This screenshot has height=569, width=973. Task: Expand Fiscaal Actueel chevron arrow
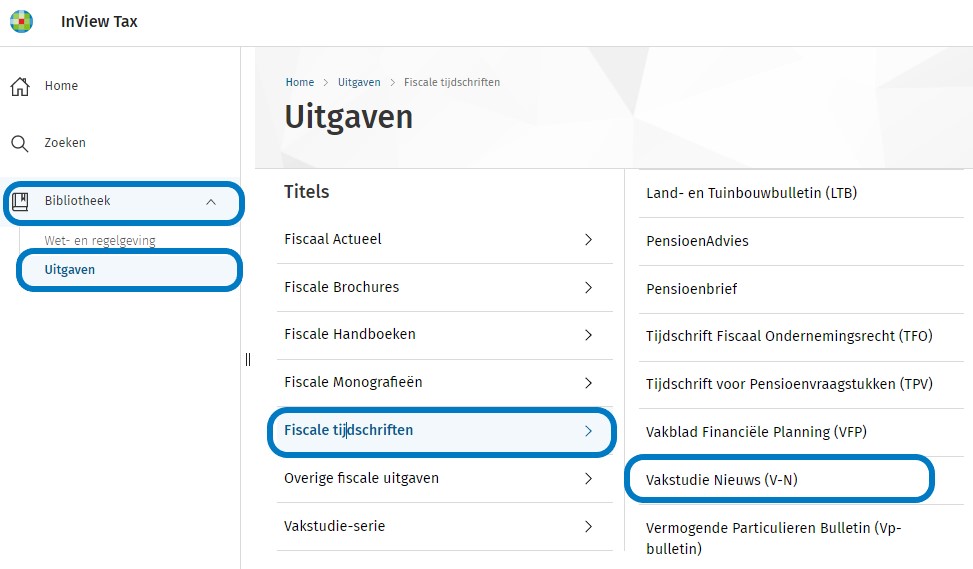click(x=588, y=240)
